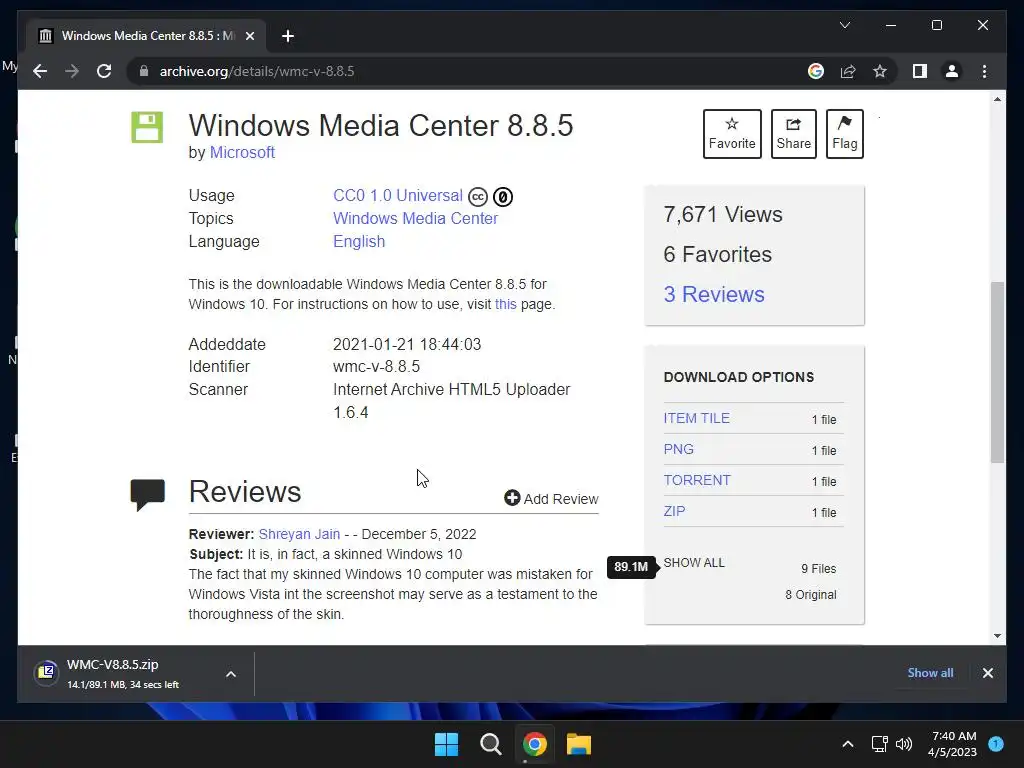Click the browser back arrow
1024x768 pixels.
pos(40,71)
